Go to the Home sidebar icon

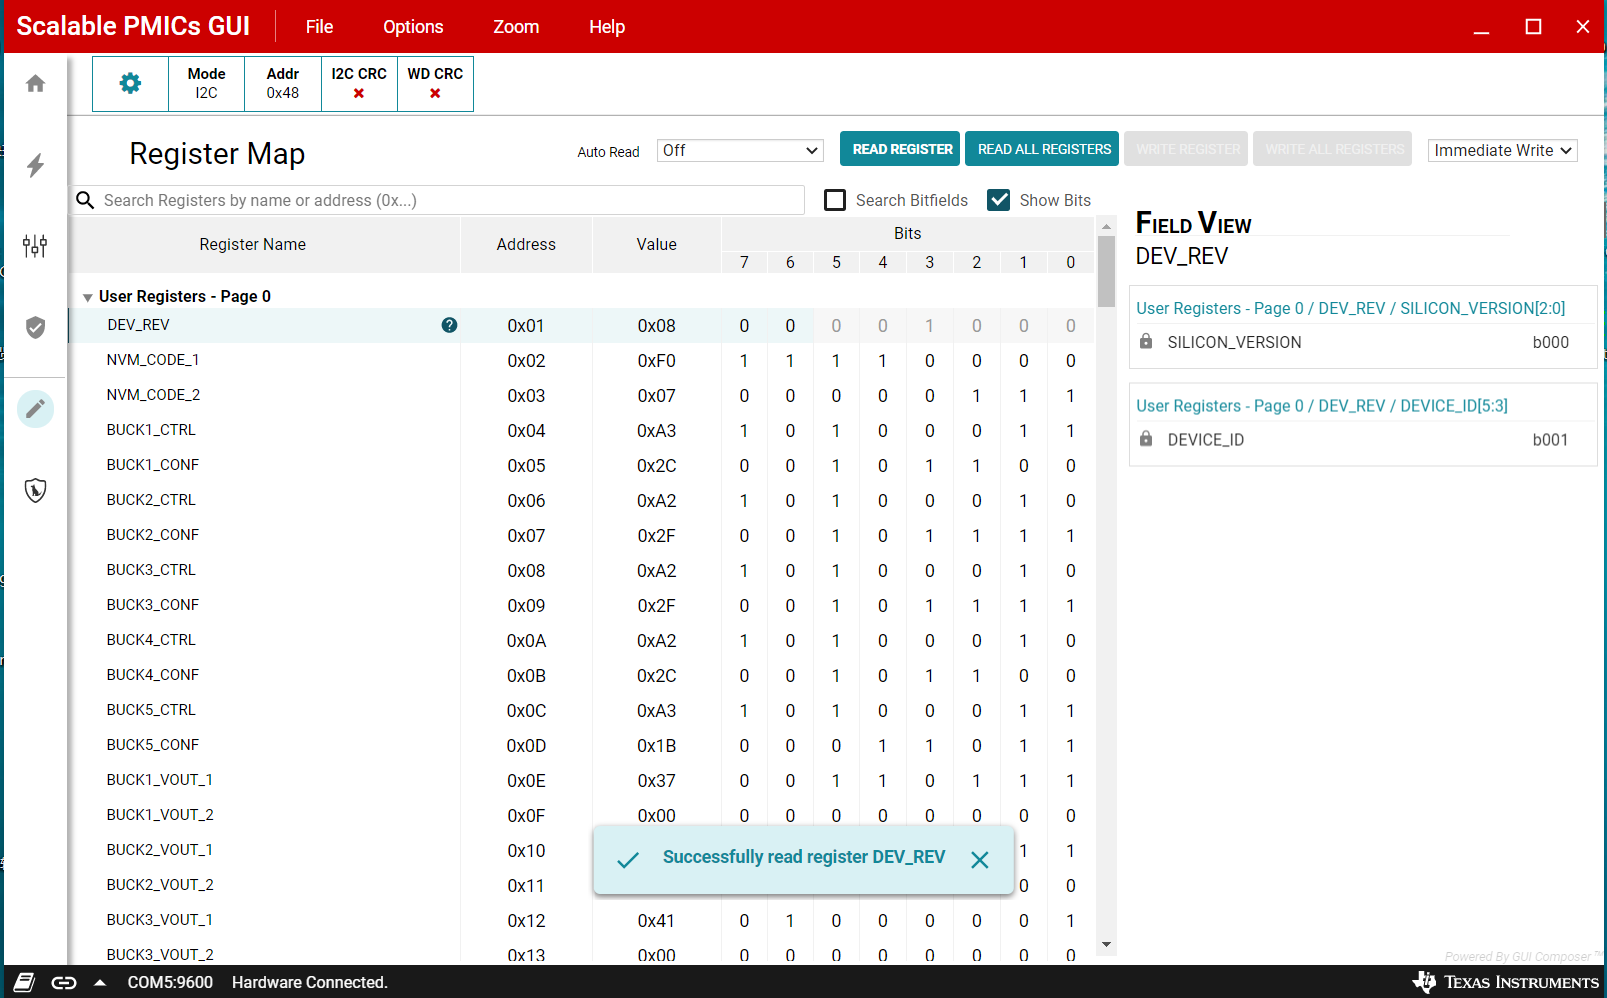35,83
